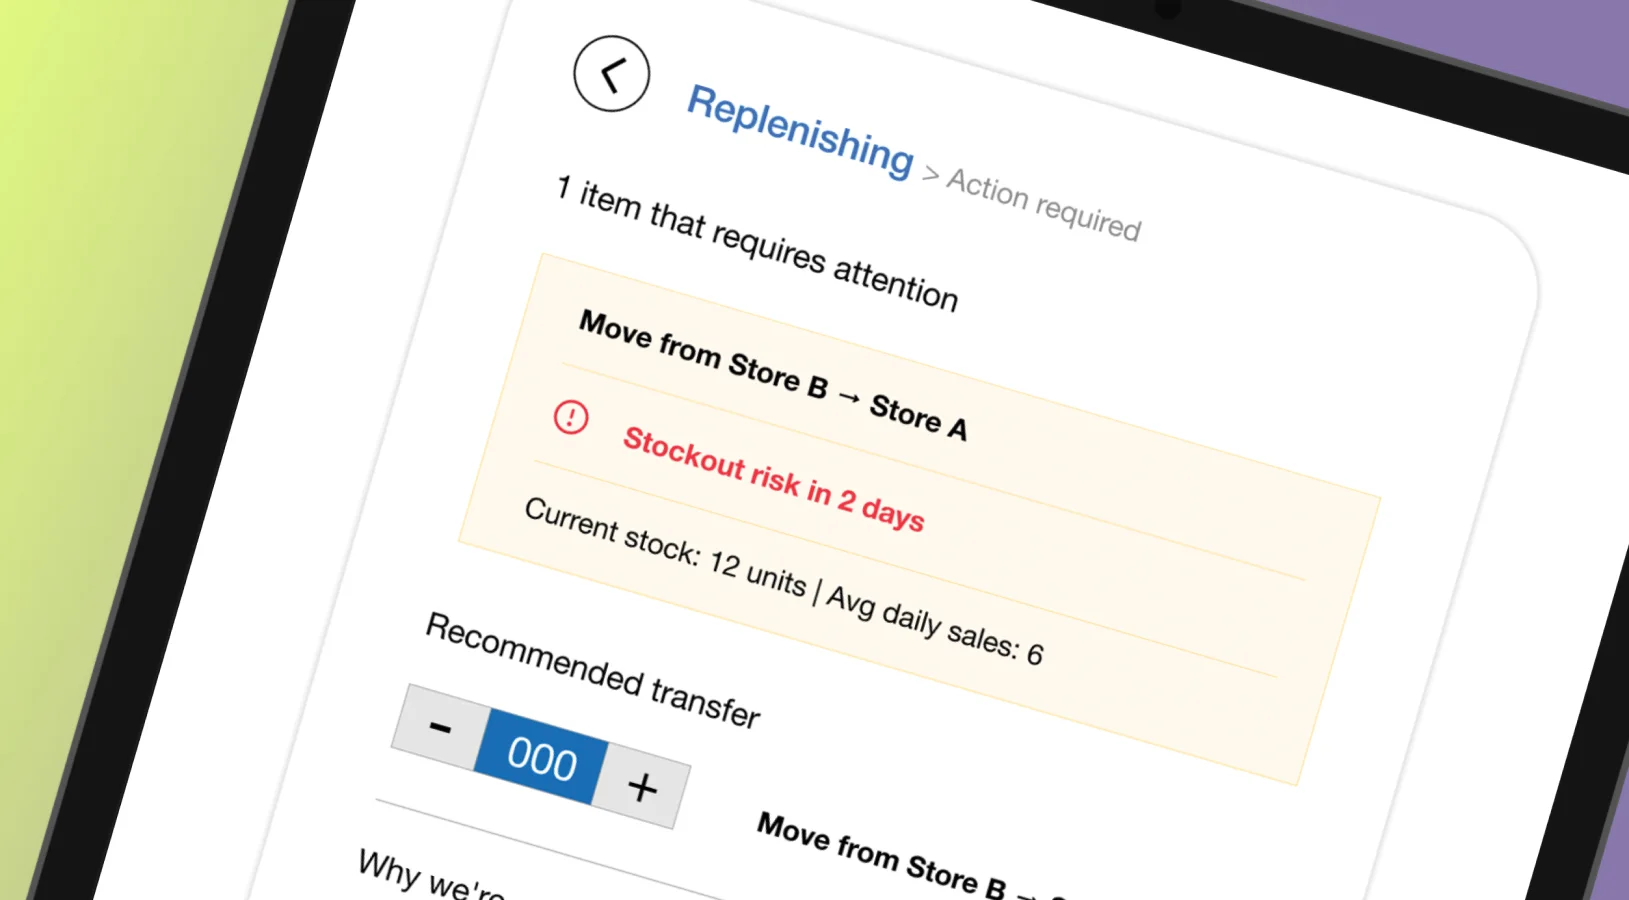Click the breadcrumb separator chevron
The height and width of the screenshot is (900, 1629).
[x=931, y=175]
